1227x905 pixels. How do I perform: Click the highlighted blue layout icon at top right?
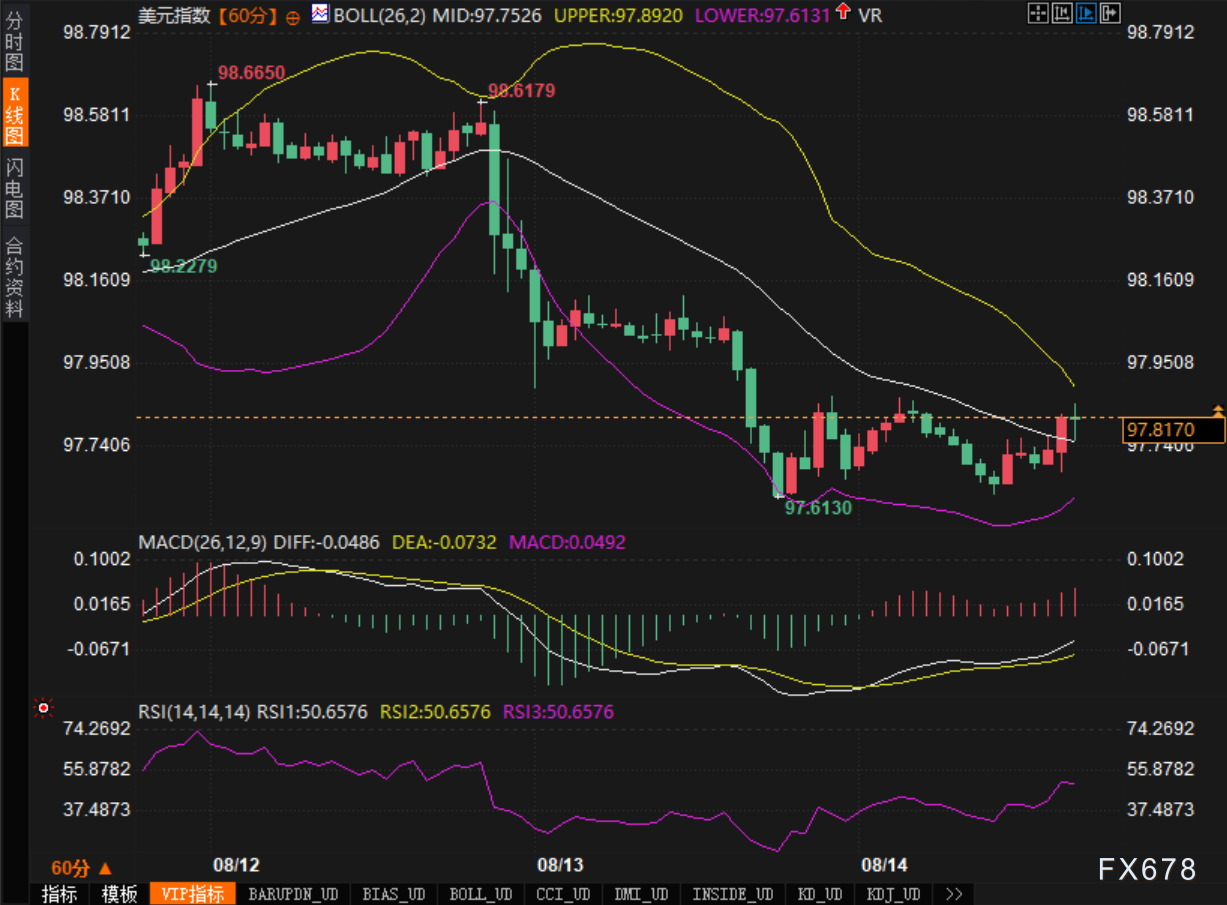point(1085,13)
